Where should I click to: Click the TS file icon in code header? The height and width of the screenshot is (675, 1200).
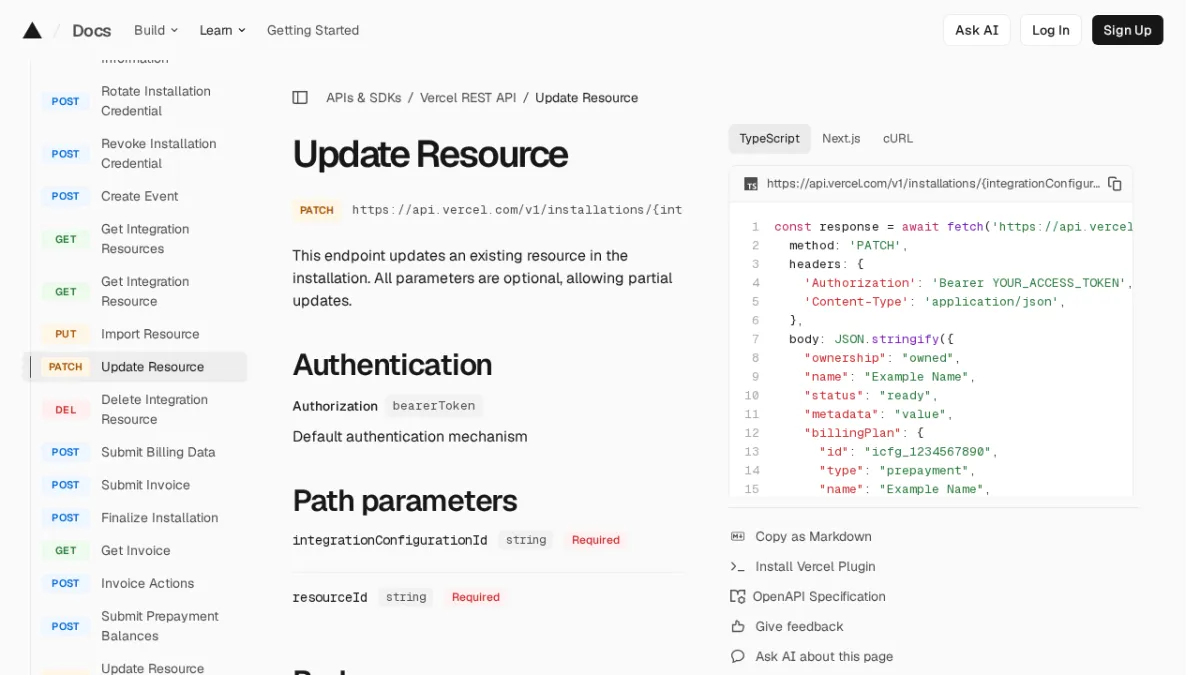pos(751,184)
